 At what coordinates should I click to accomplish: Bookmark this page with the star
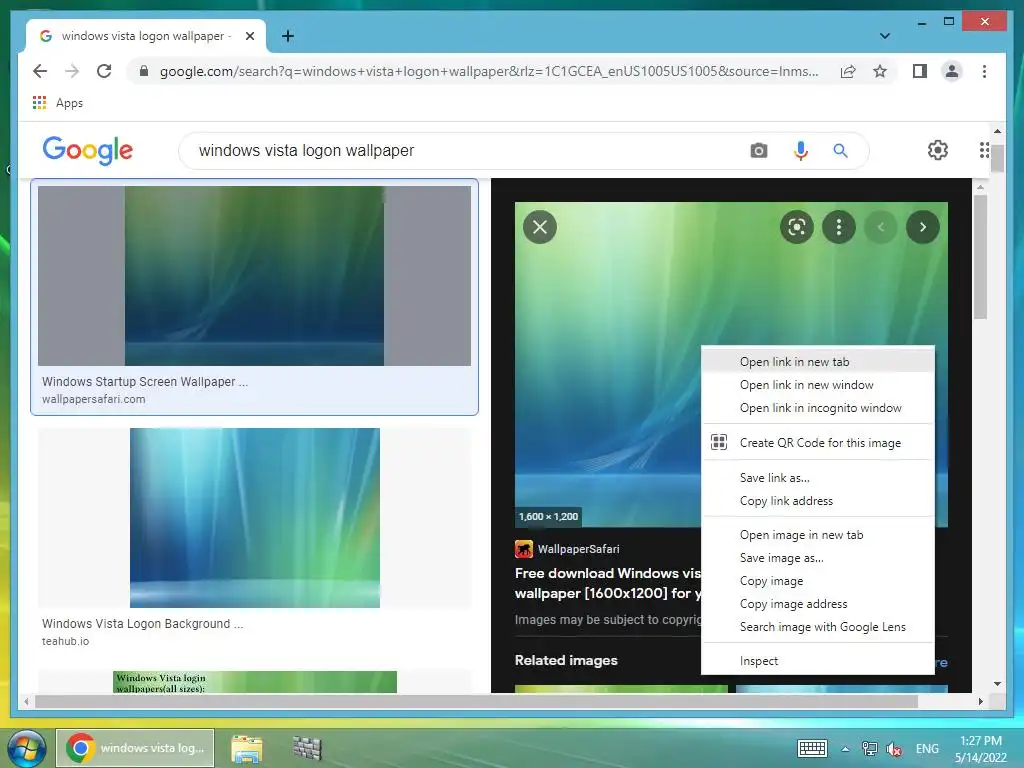tap(880, 71)
